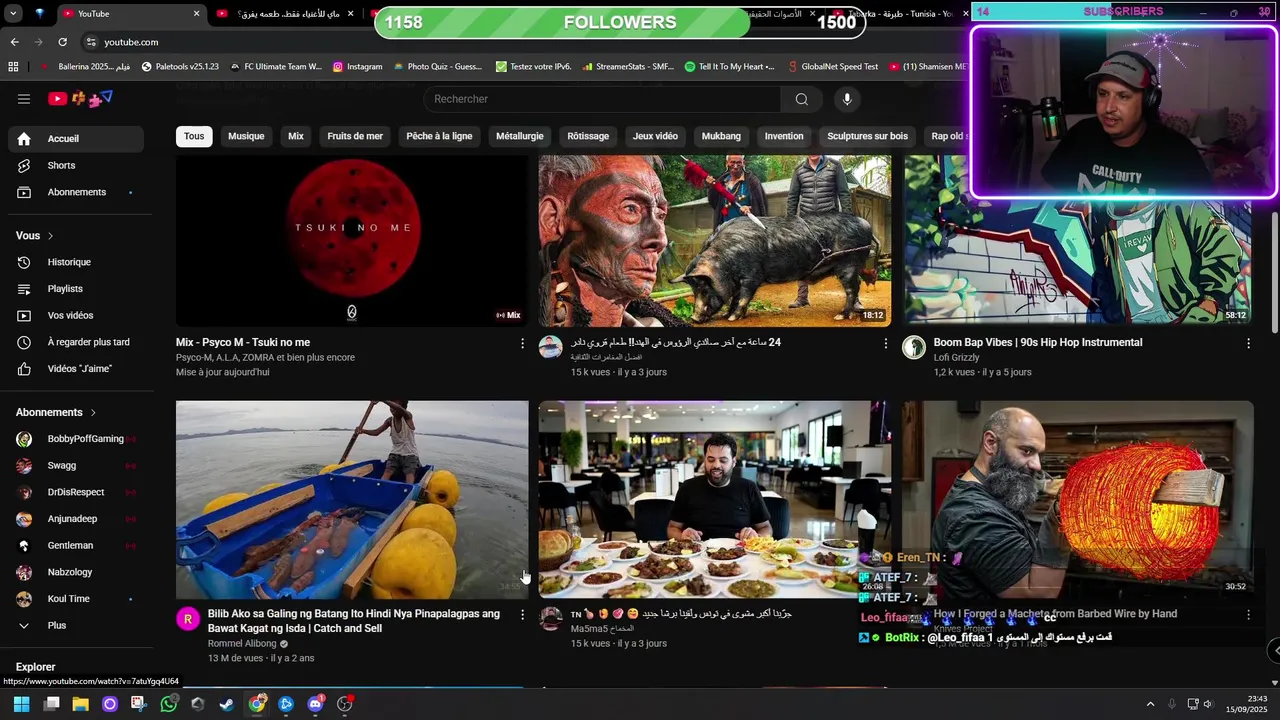1280x720 pixels.
Task: Open the fishing boat video thumbnail
Action: pyautogui.click(x=352, y=499)
